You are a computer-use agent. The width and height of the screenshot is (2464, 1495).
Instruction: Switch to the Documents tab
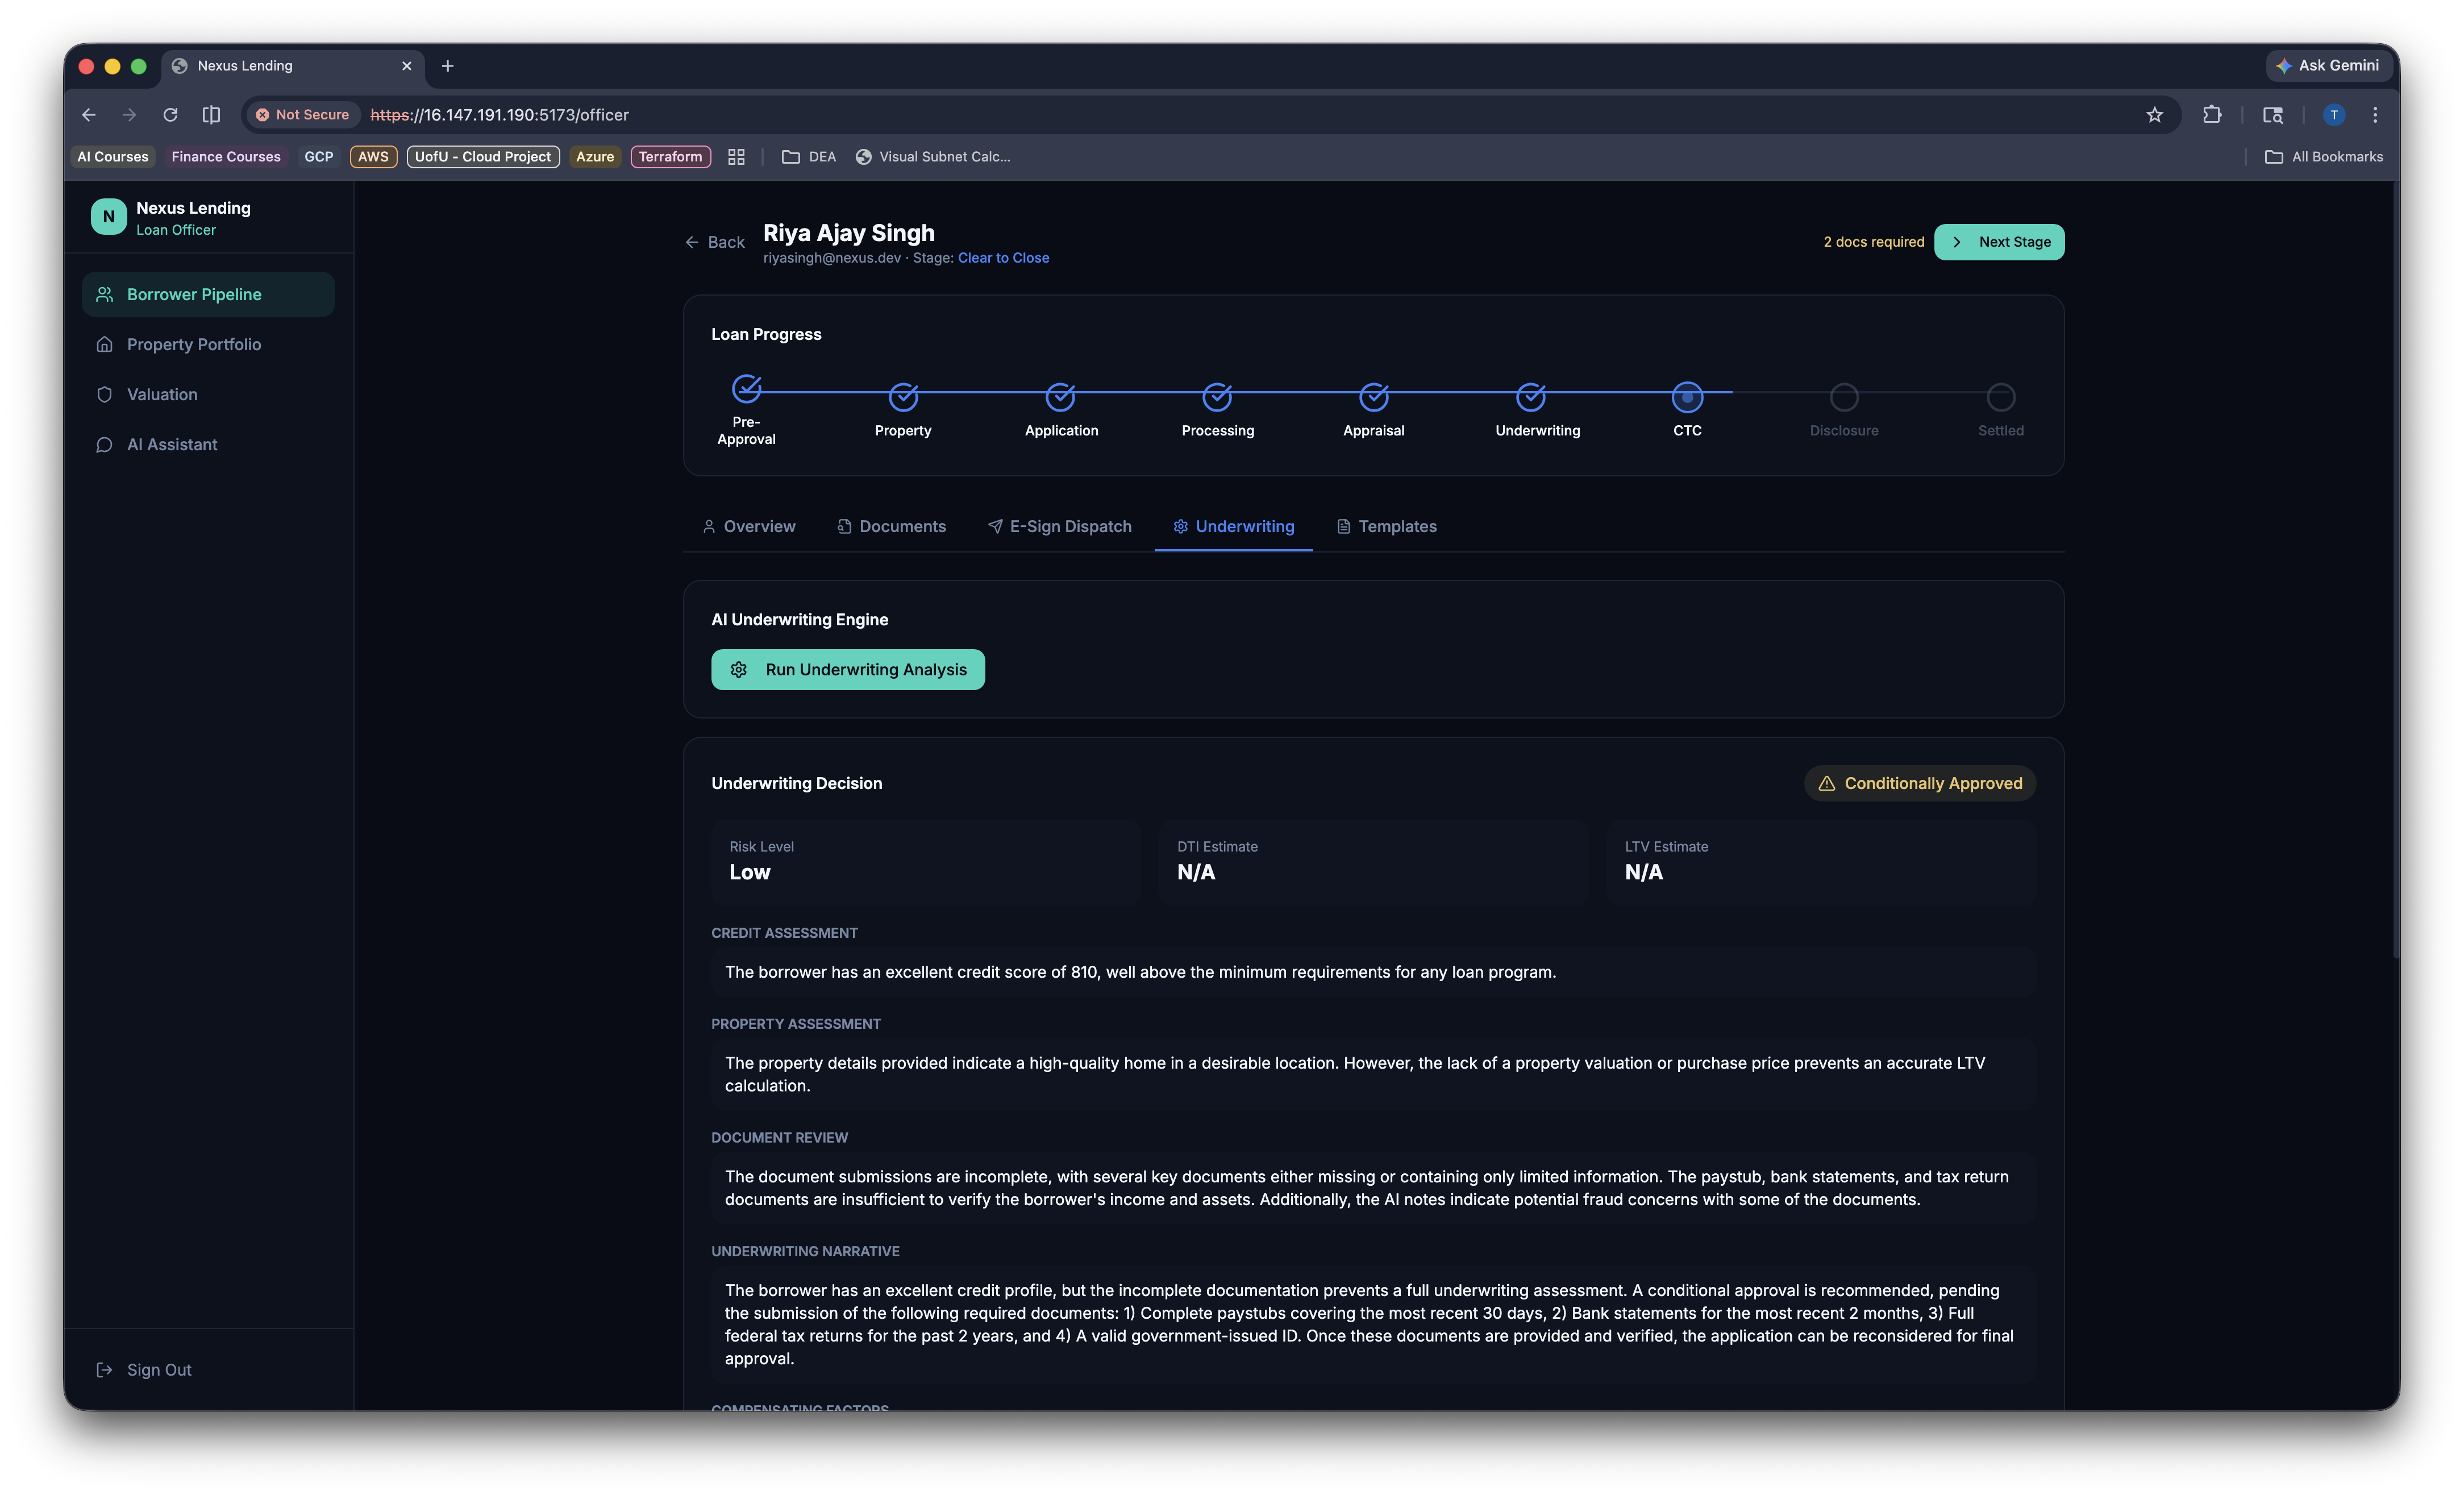(891, 526)
